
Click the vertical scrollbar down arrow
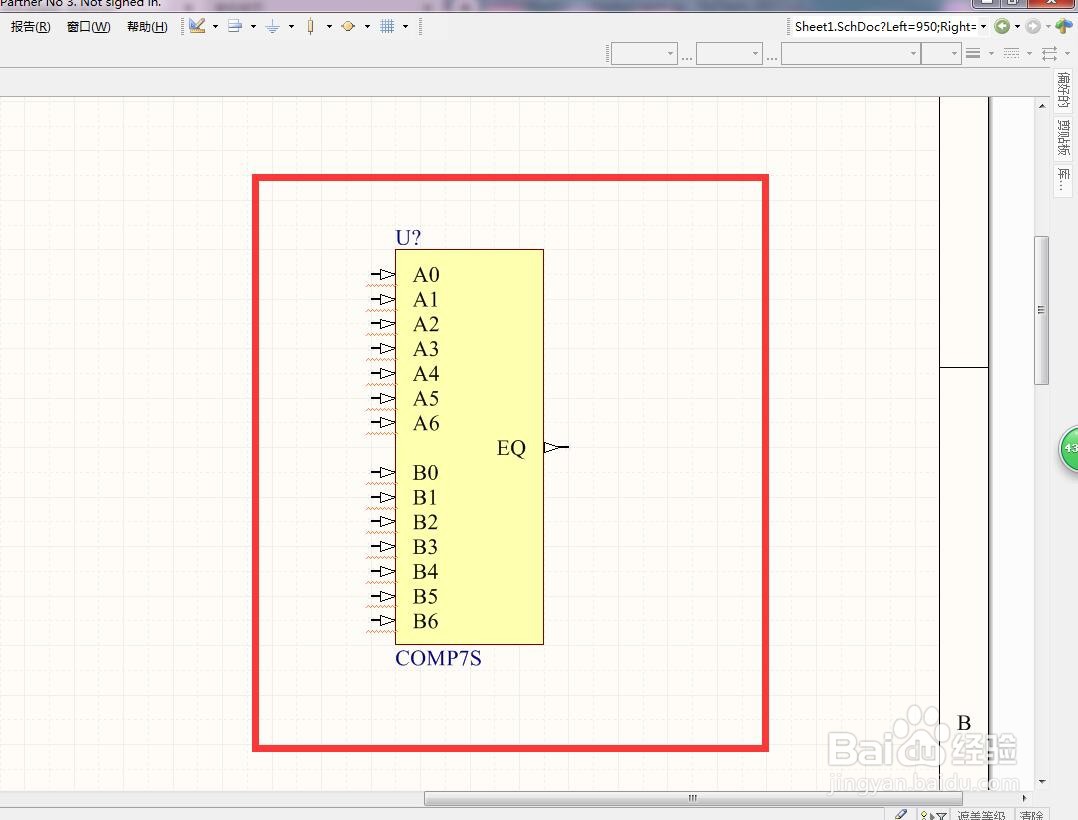click(1042, 782)
